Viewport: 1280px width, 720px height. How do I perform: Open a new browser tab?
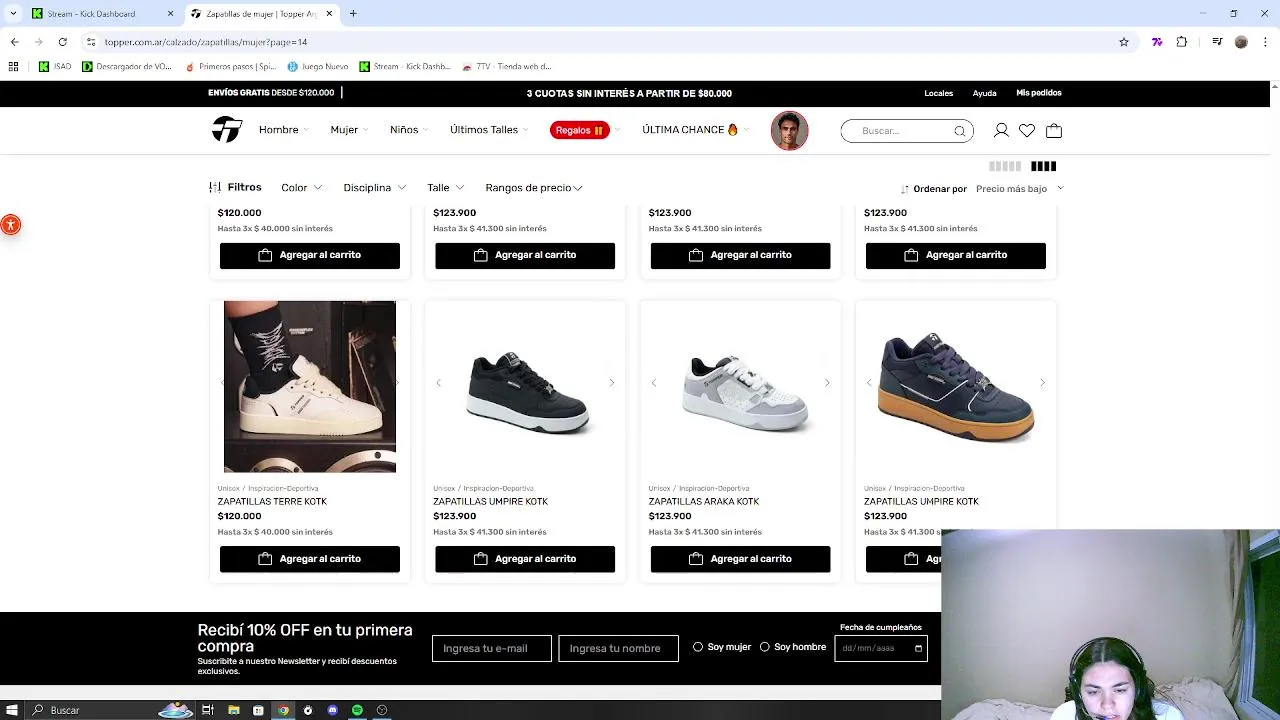click(x=353, y=13)
